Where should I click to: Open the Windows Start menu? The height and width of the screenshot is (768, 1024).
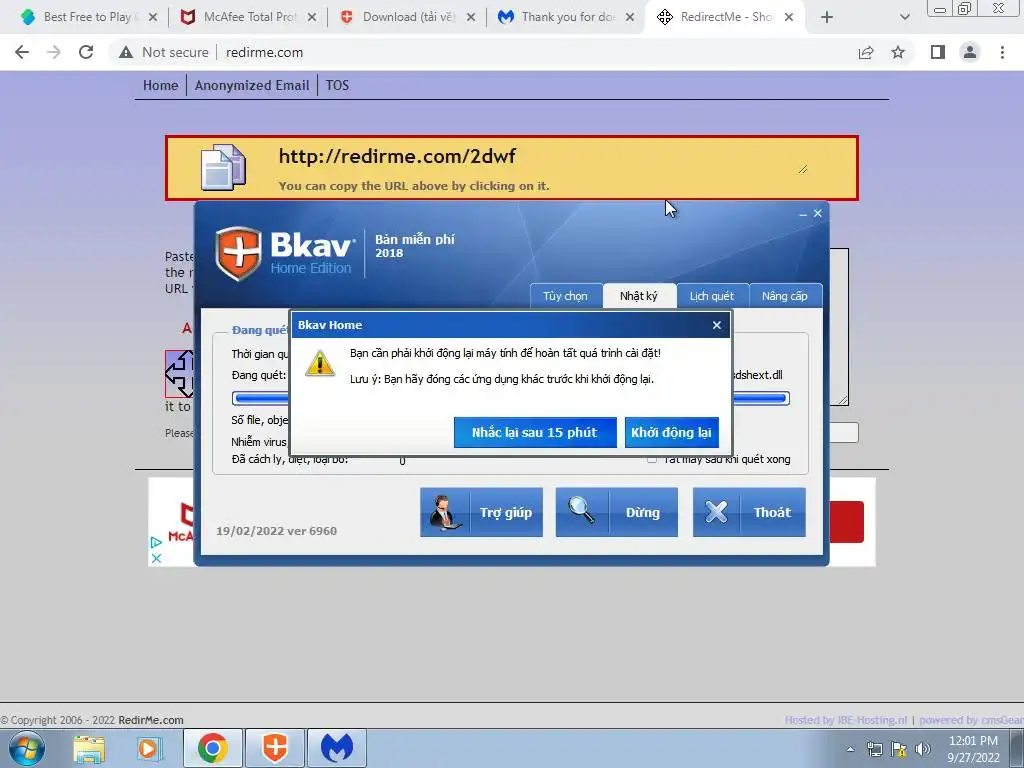(27, 748)
